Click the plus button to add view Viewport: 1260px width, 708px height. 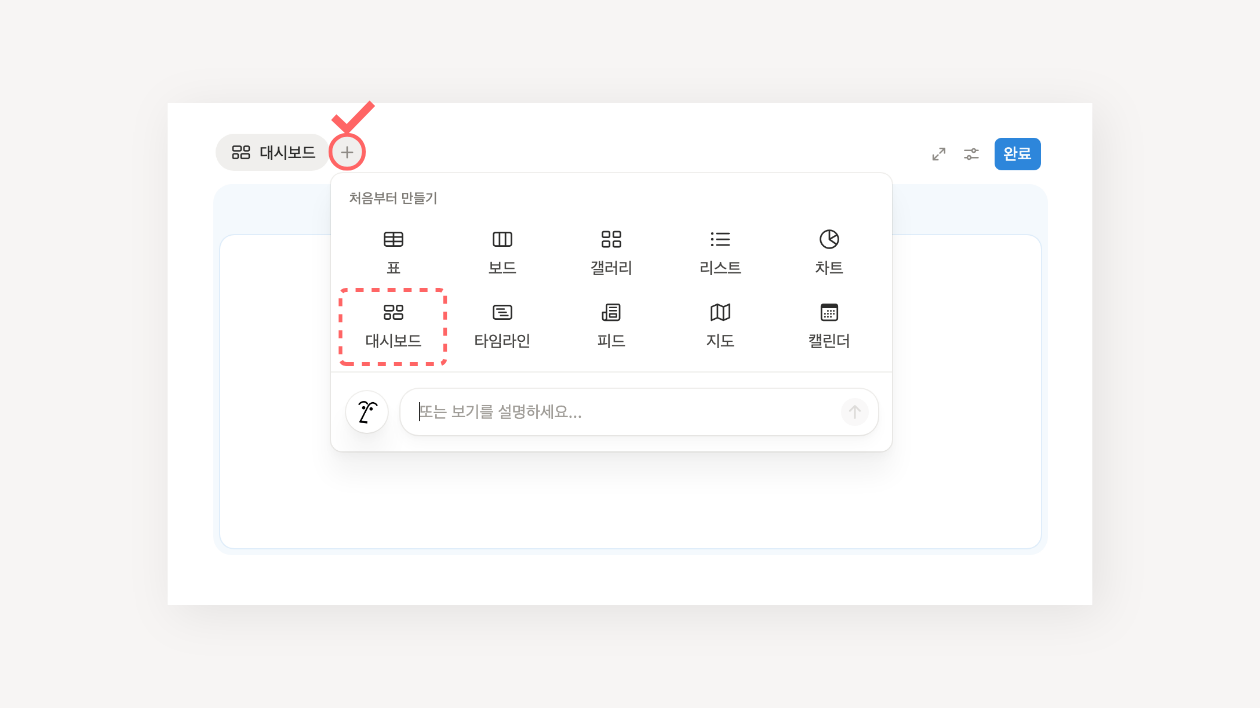click(347, 153)
